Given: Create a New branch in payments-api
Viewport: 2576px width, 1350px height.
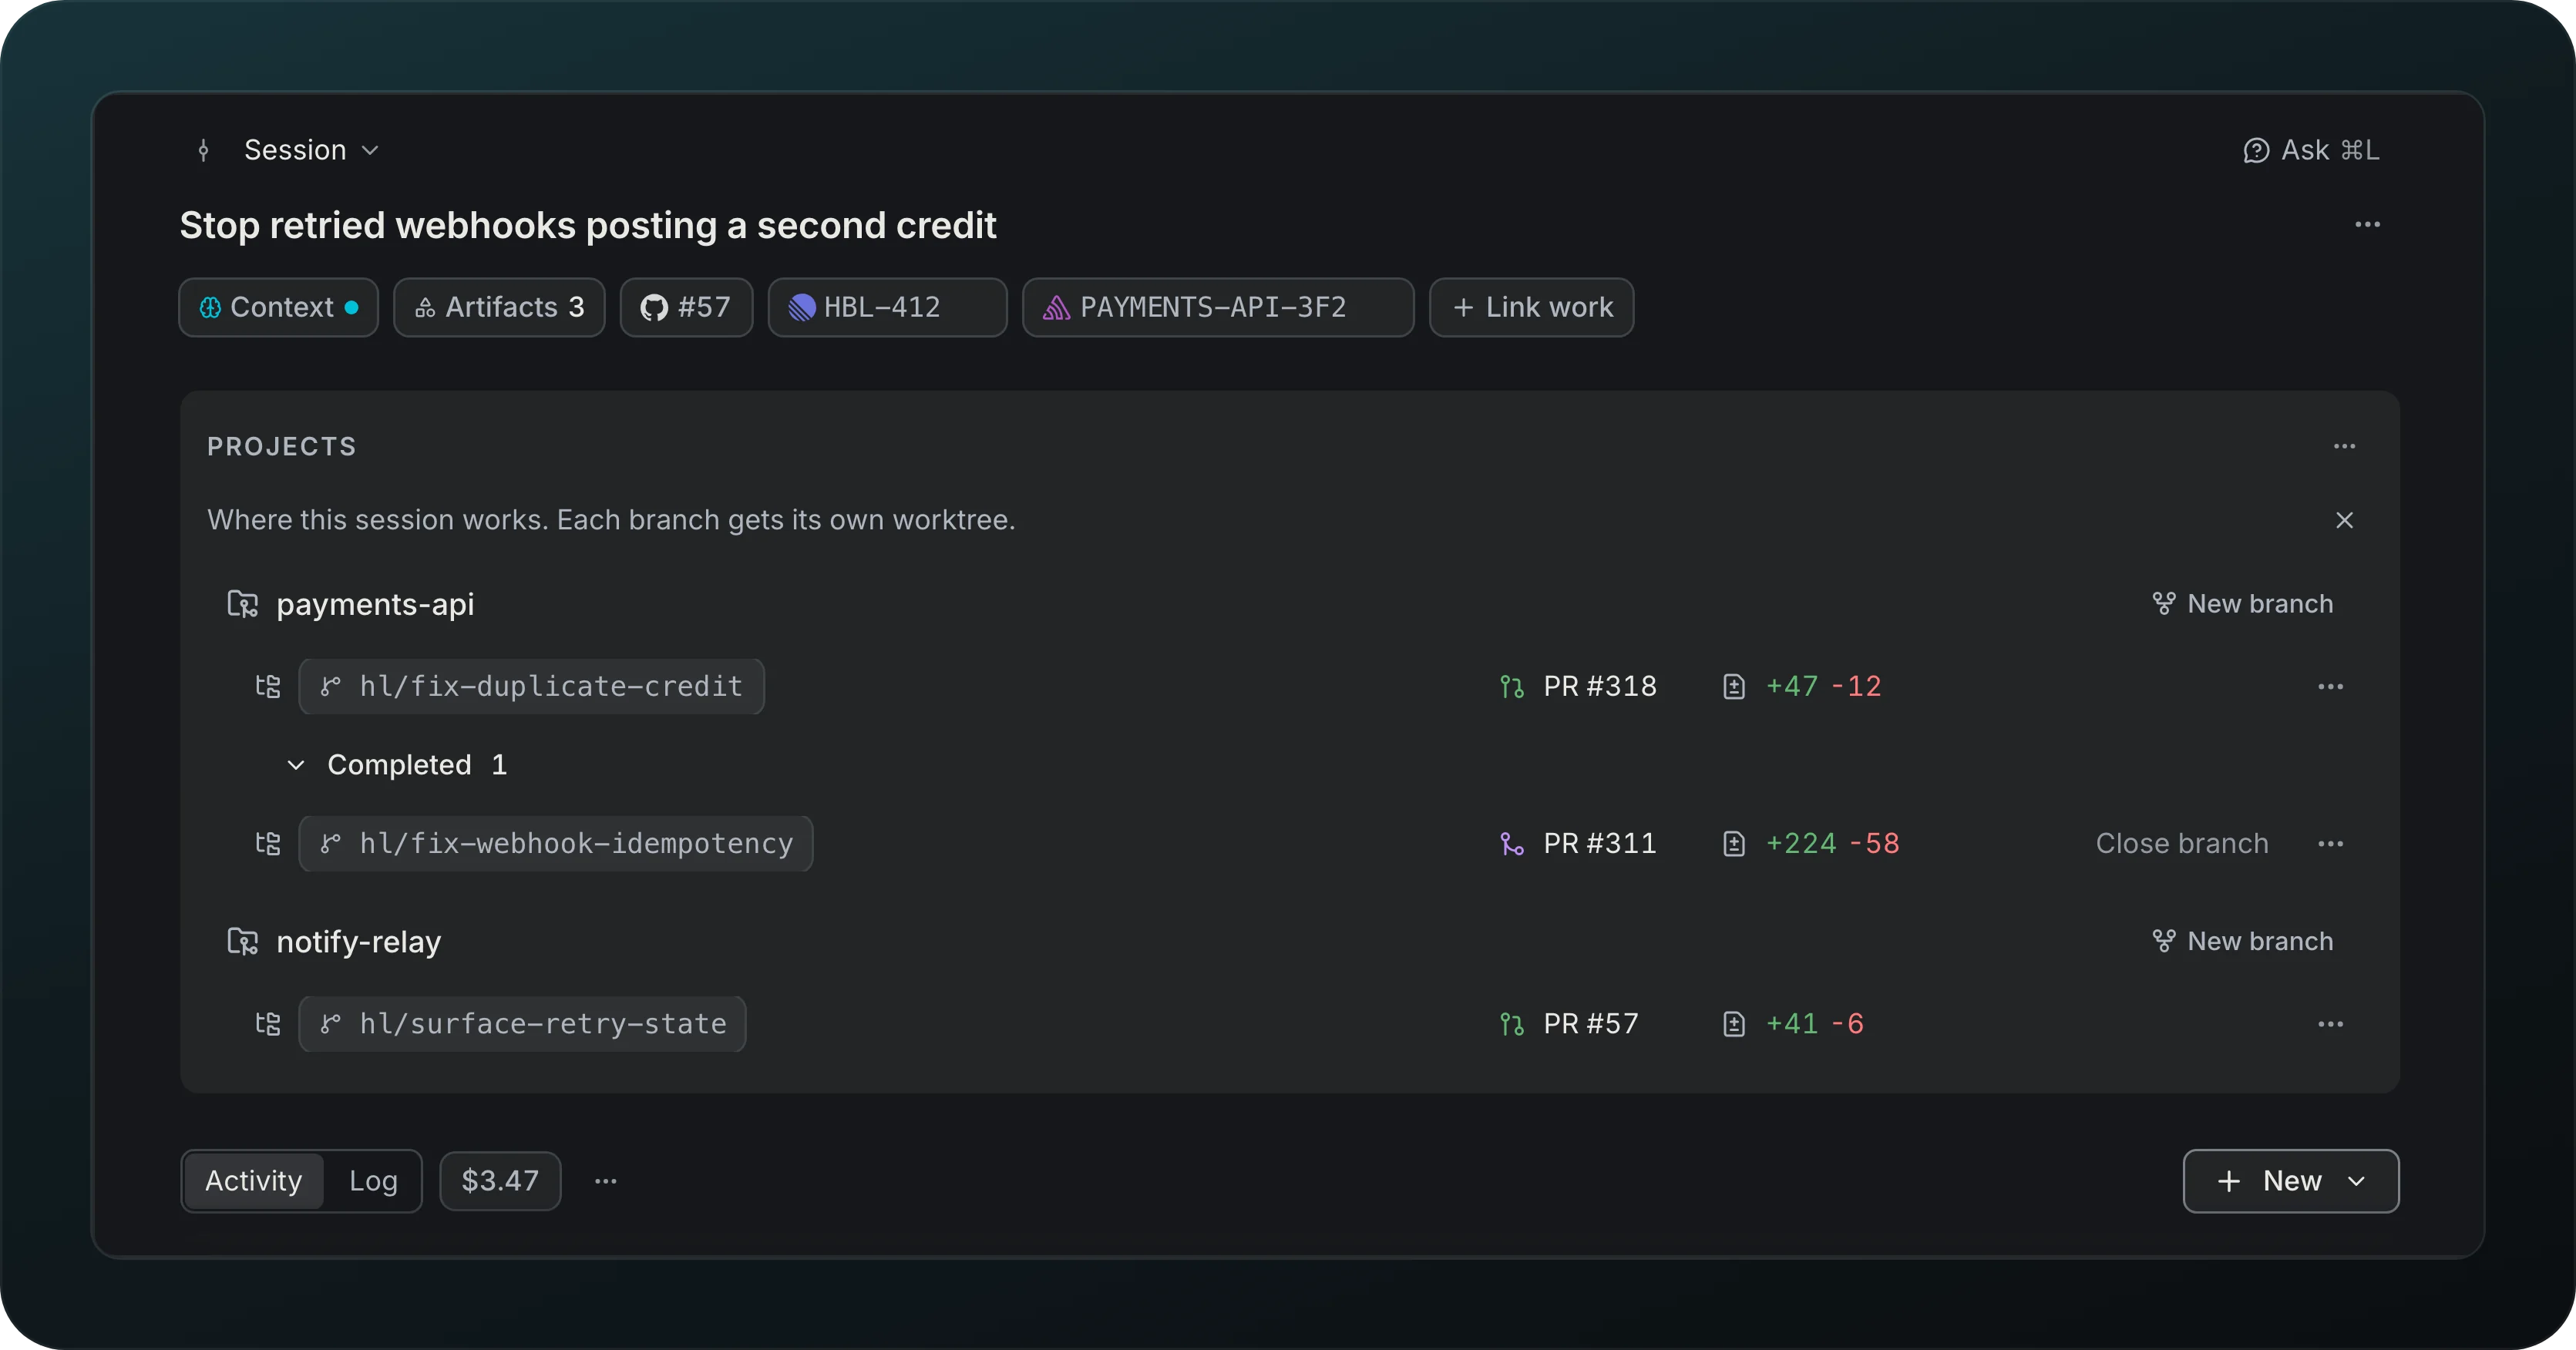Looking at the screenshot, I should [2242, 604].
